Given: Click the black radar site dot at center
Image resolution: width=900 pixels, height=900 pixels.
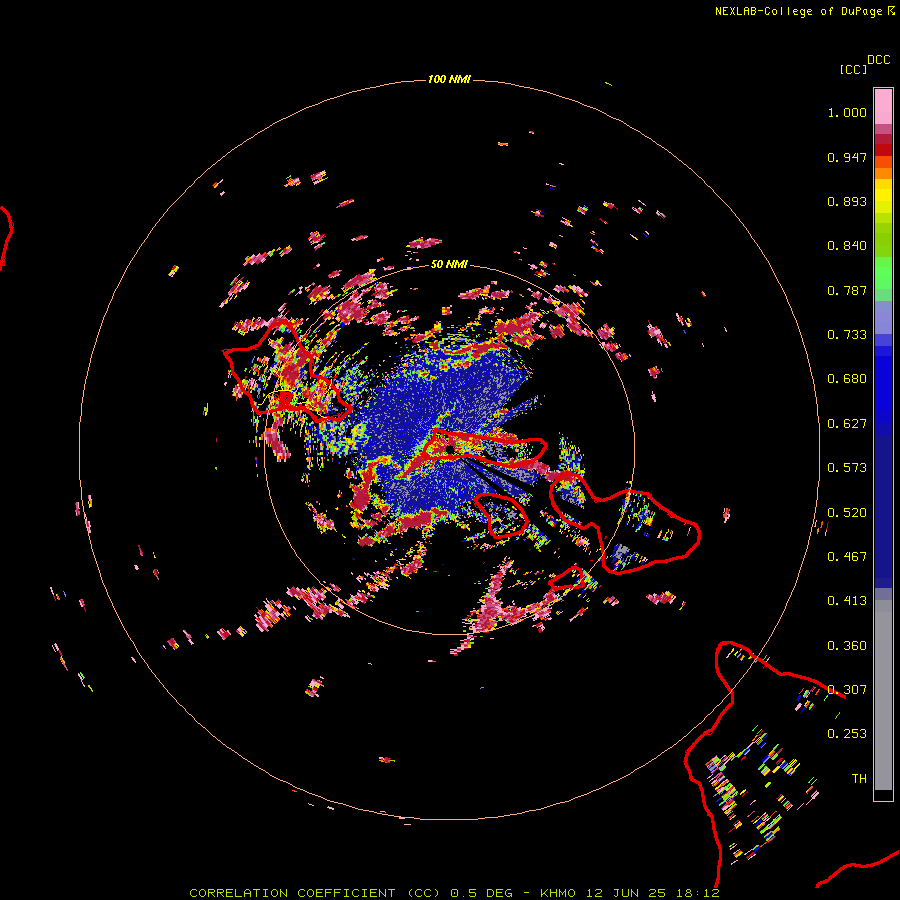Looking at the screenshot, I should [450, 449].
